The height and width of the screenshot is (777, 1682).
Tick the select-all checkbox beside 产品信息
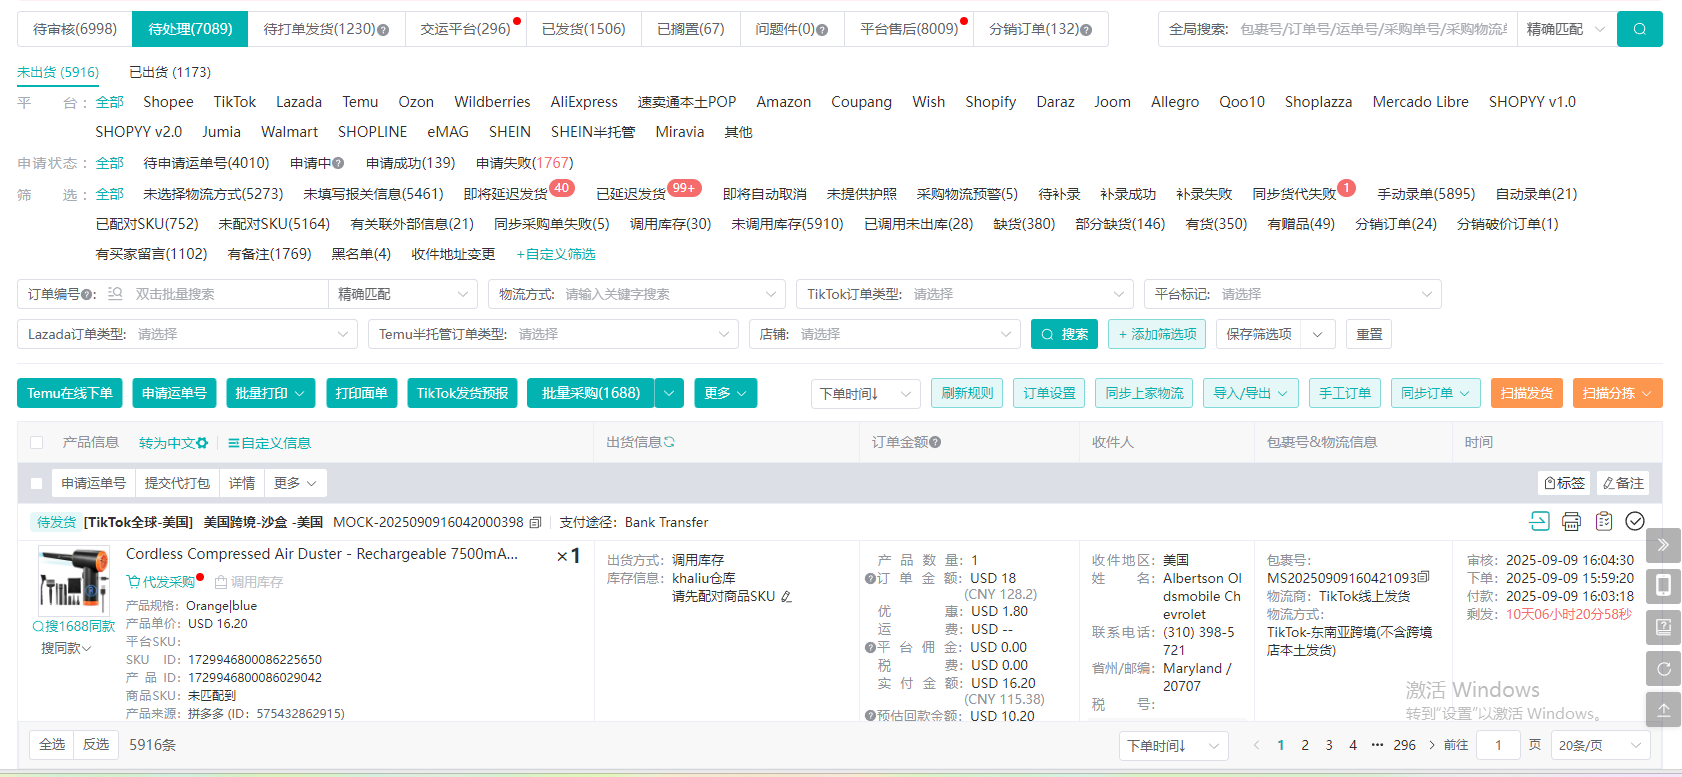tap(37, 442)
